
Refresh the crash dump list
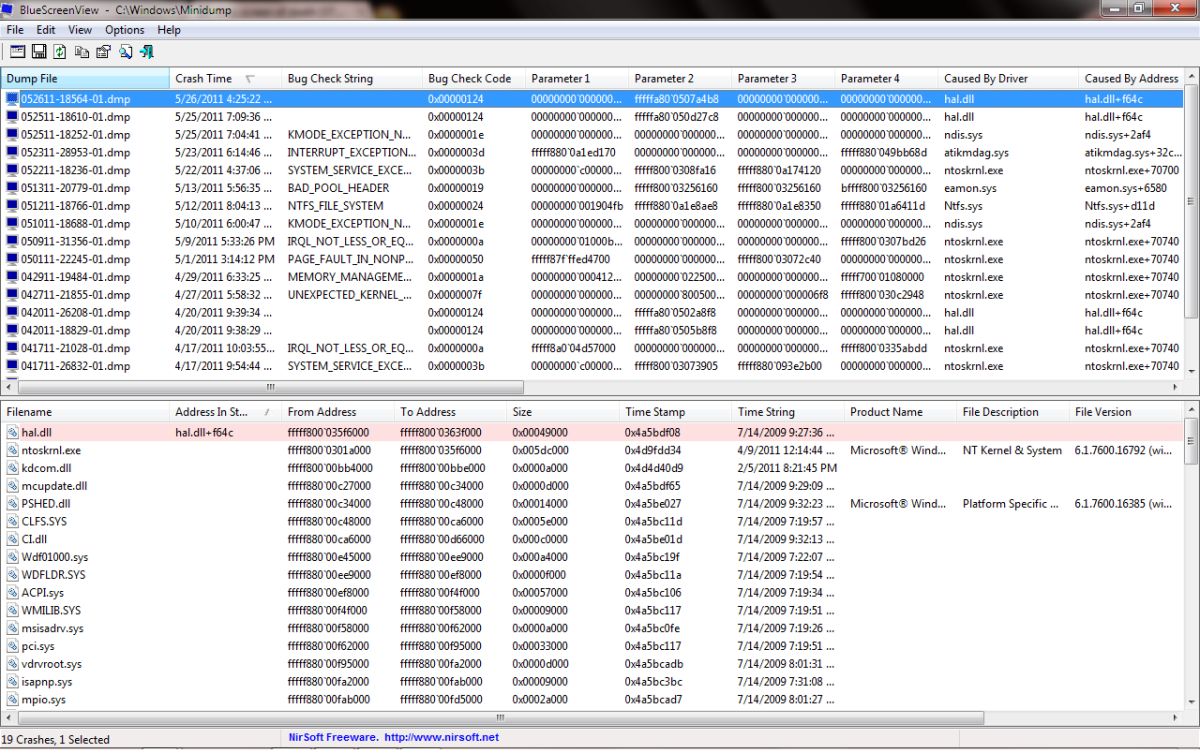coord(60,51)
